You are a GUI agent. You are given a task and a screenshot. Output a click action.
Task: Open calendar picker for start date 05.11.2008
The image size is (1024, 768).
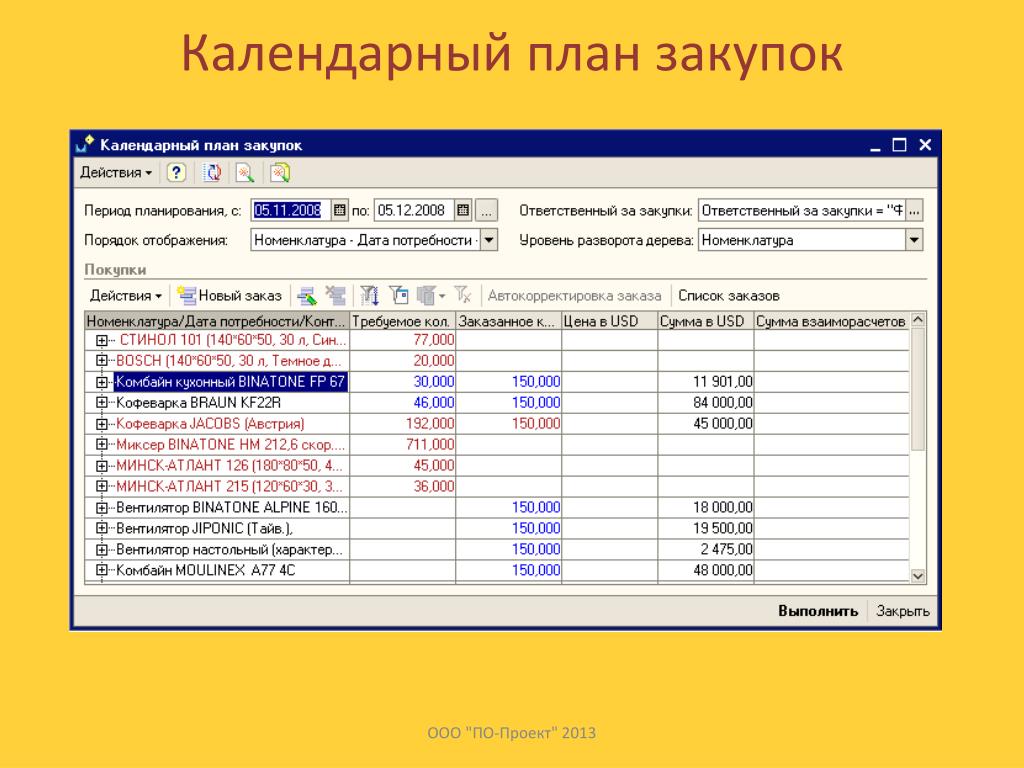(340, 210)
